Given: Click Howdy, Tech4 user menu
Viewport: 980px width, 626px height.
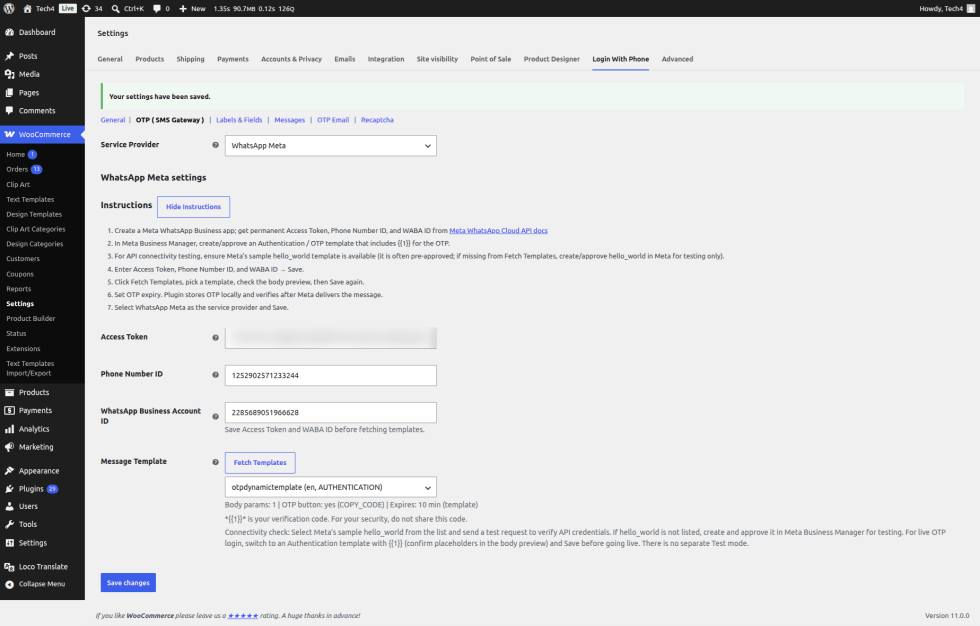Looking at the screenshot, I should tap(946, 9).
